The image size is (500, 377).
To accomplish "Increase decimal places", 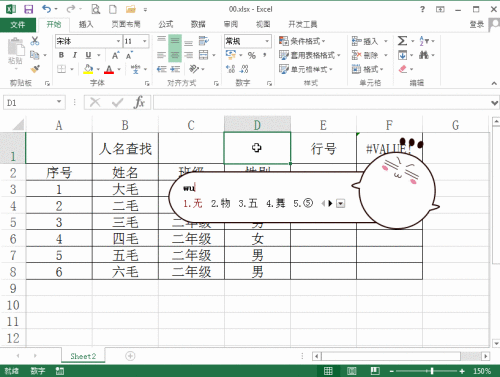I will coord(231,69).
